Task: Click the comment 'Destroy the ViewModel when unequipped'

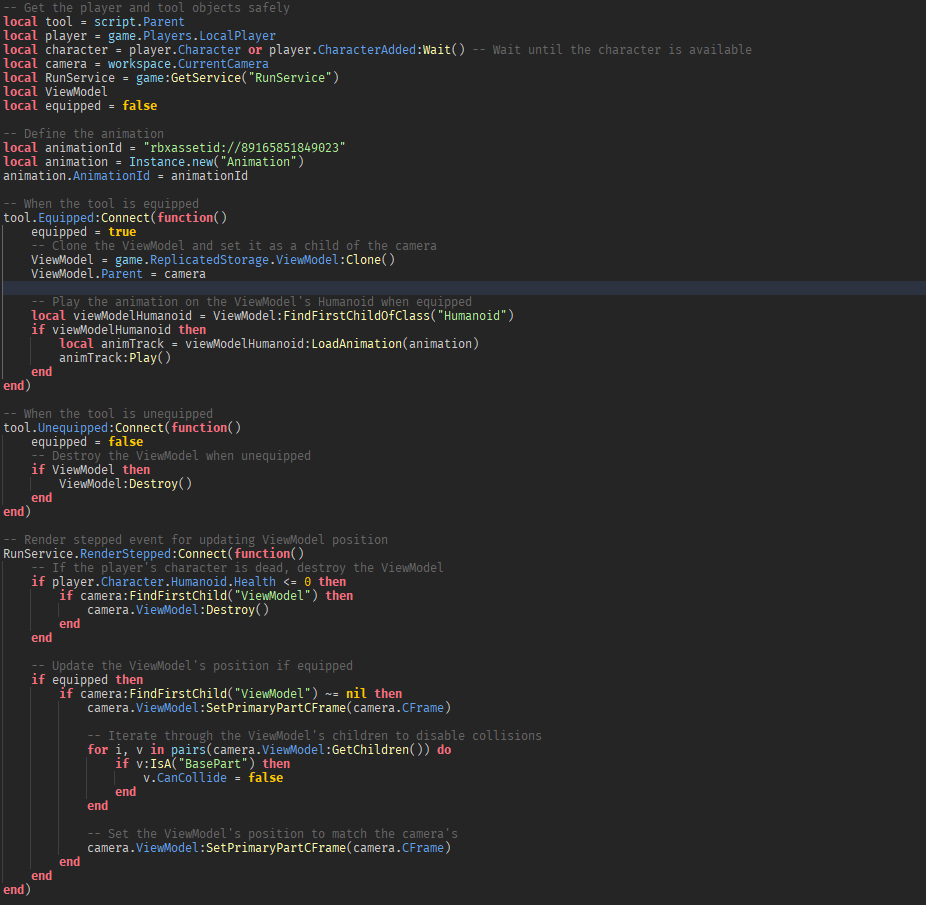Action: (x=171, y=456)
